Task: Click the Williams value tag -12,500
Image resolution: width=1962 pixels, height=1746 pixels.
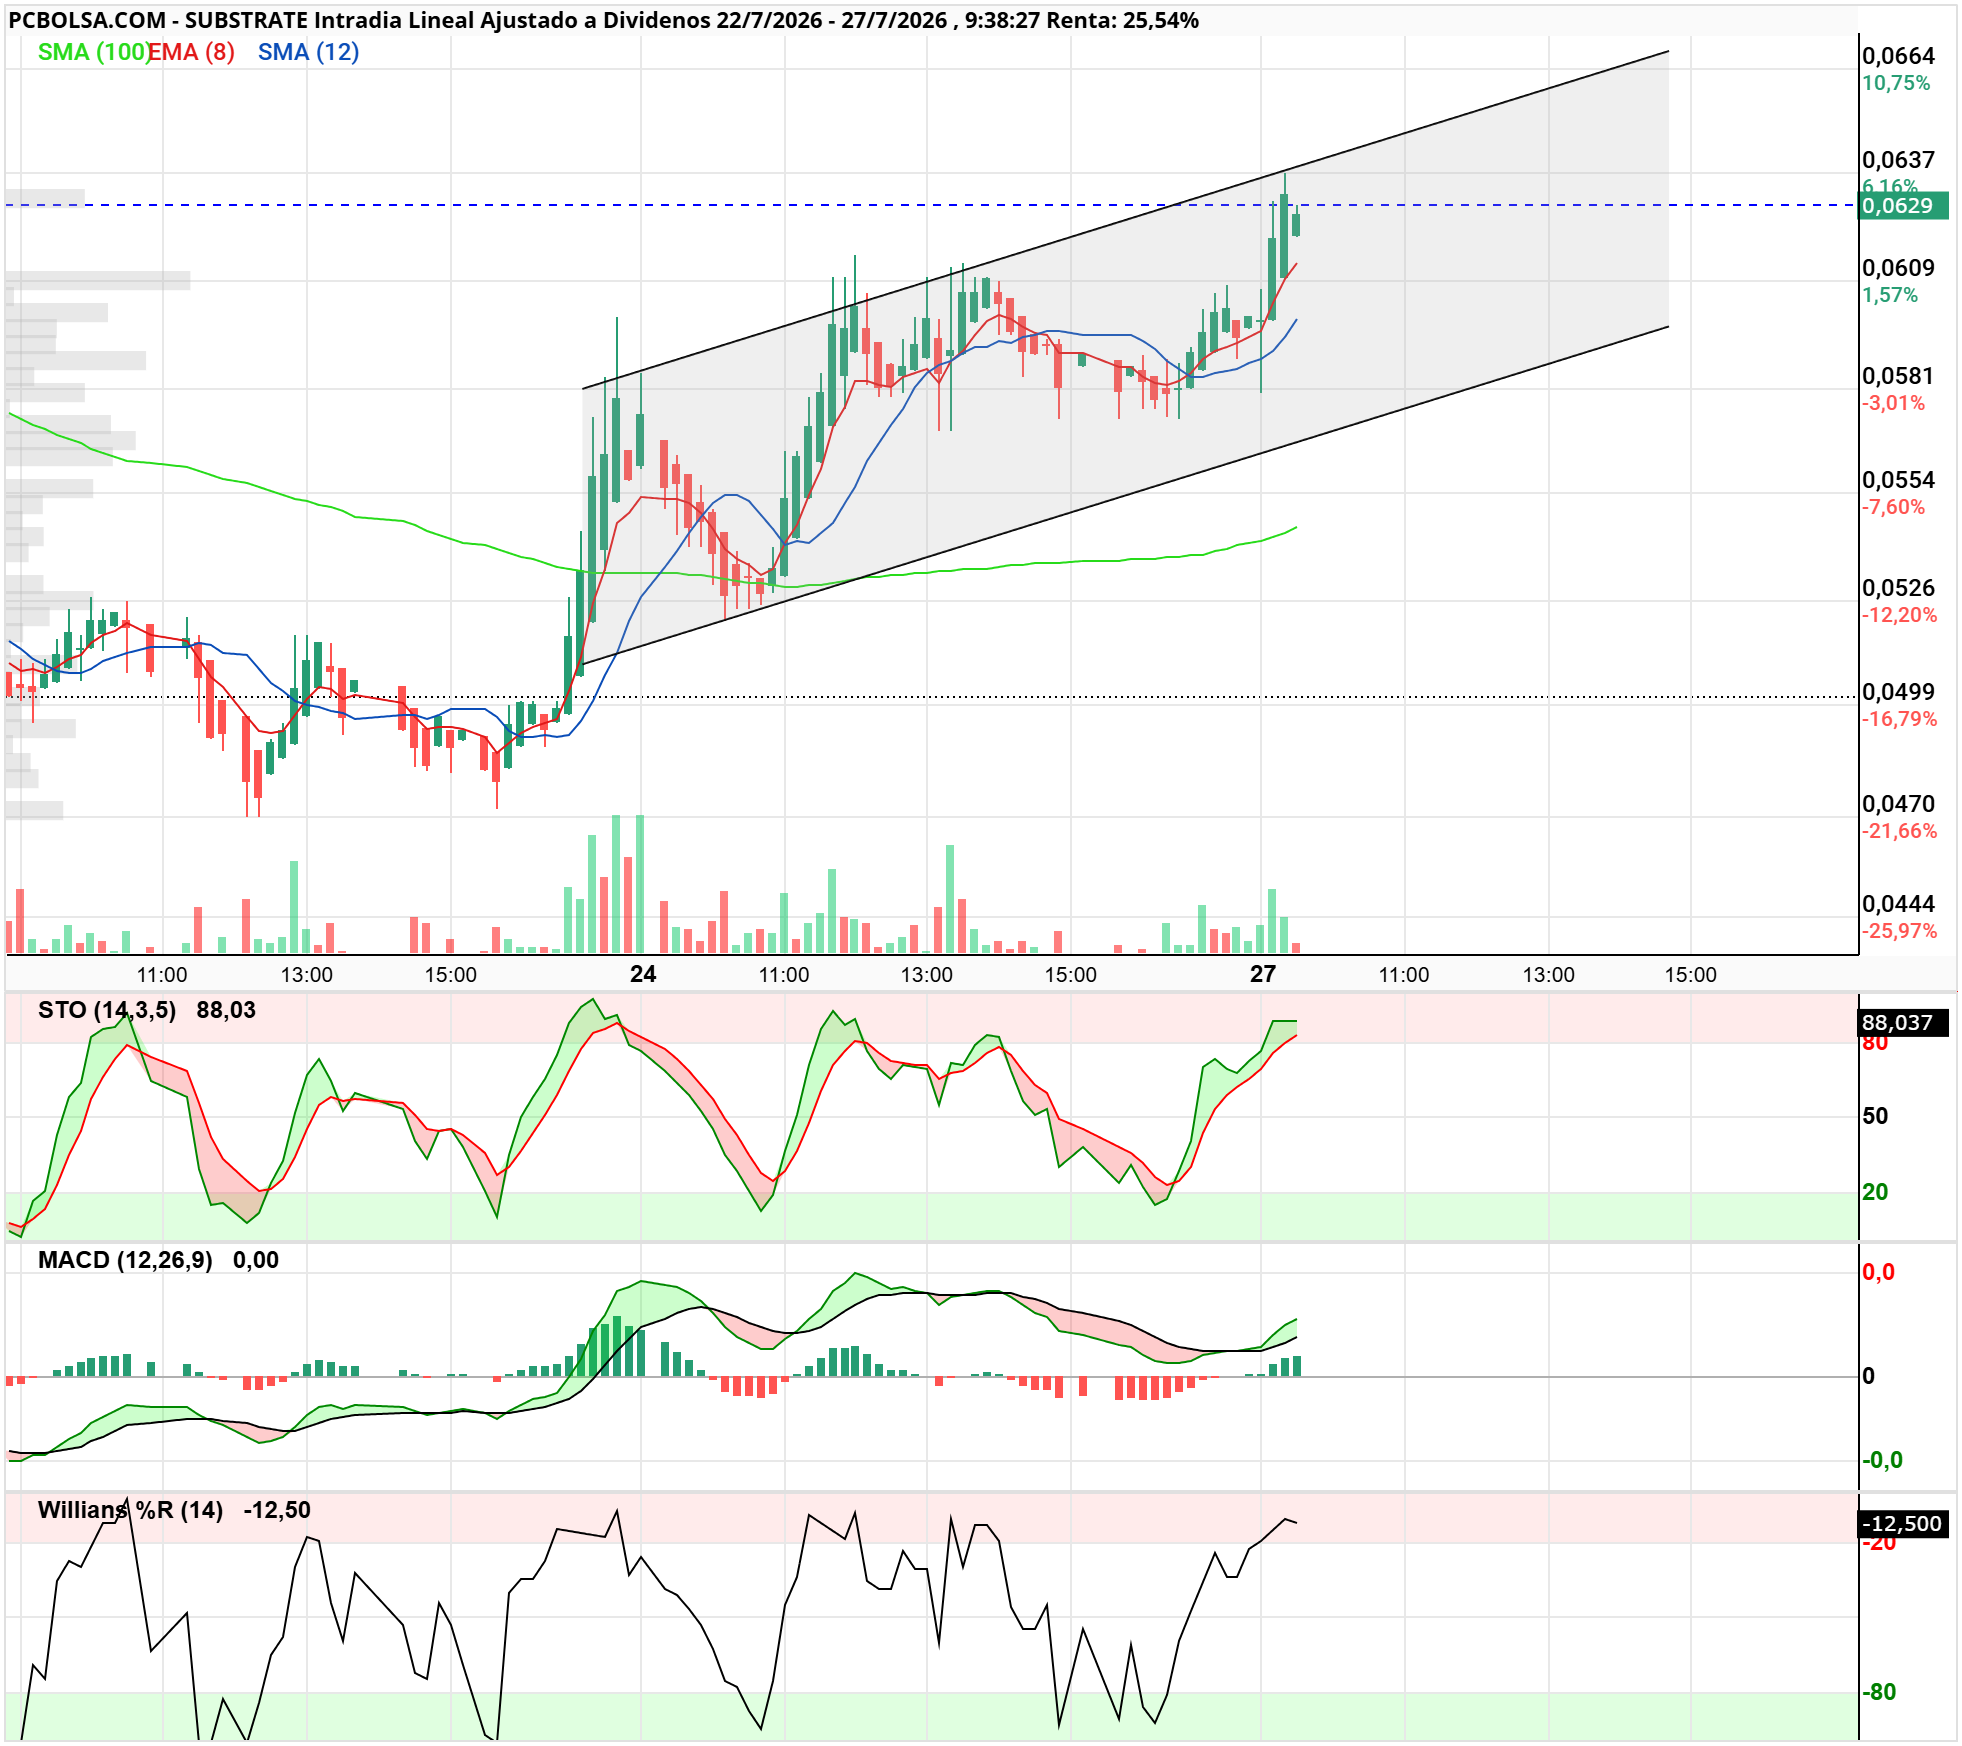Action: [x=1903, y=1524]
